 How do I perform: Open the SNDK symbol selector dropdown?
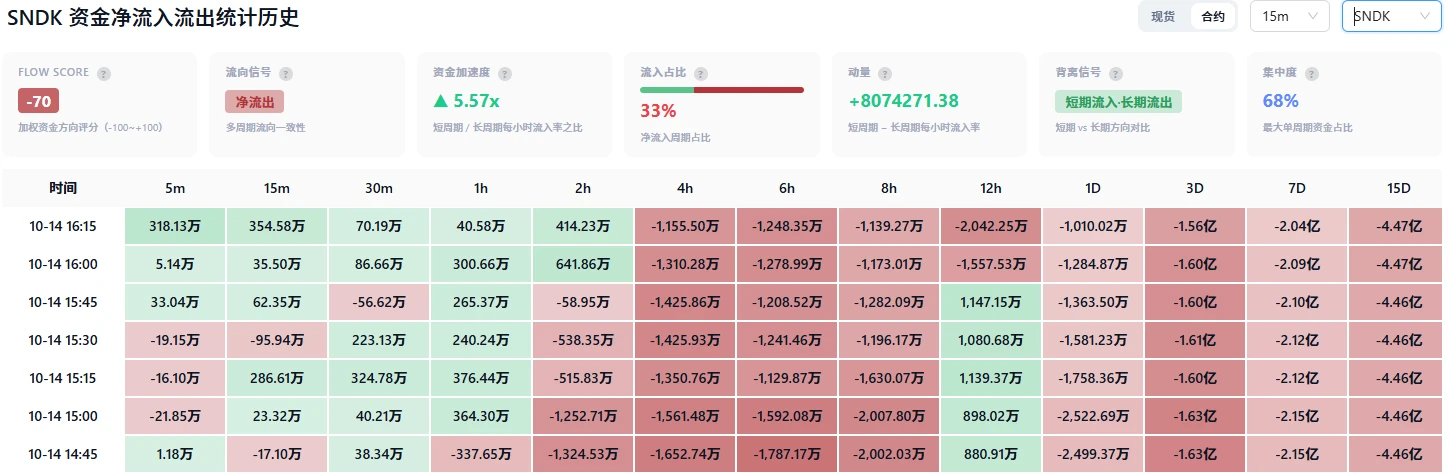click(1391, 16)
